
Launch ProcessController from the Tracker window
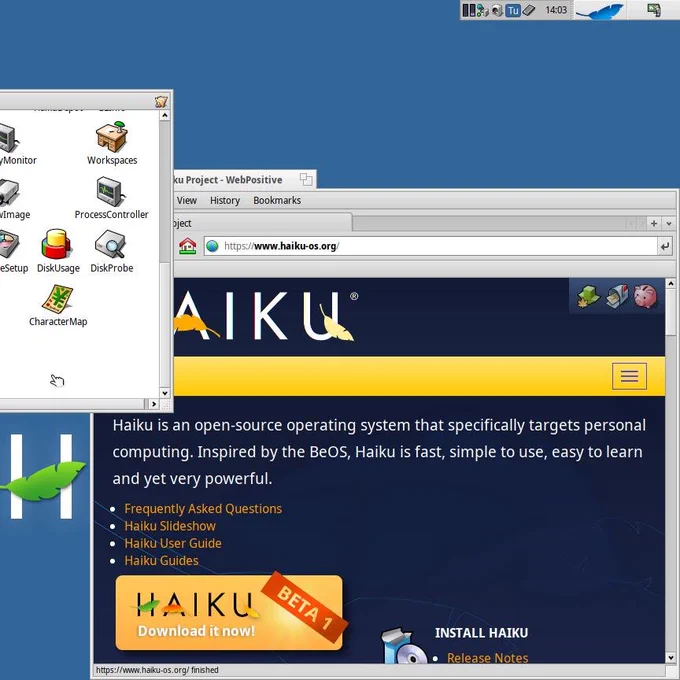point(111,191)
